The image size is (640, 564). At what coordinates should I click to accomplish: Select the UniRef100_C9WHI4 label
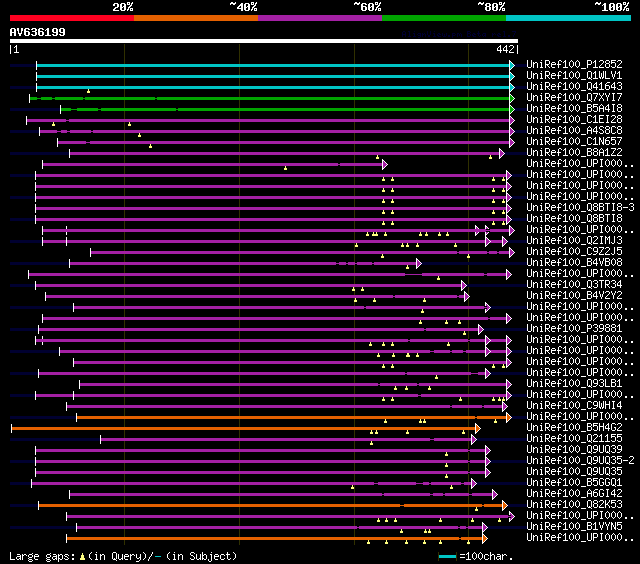coord(574,406)
